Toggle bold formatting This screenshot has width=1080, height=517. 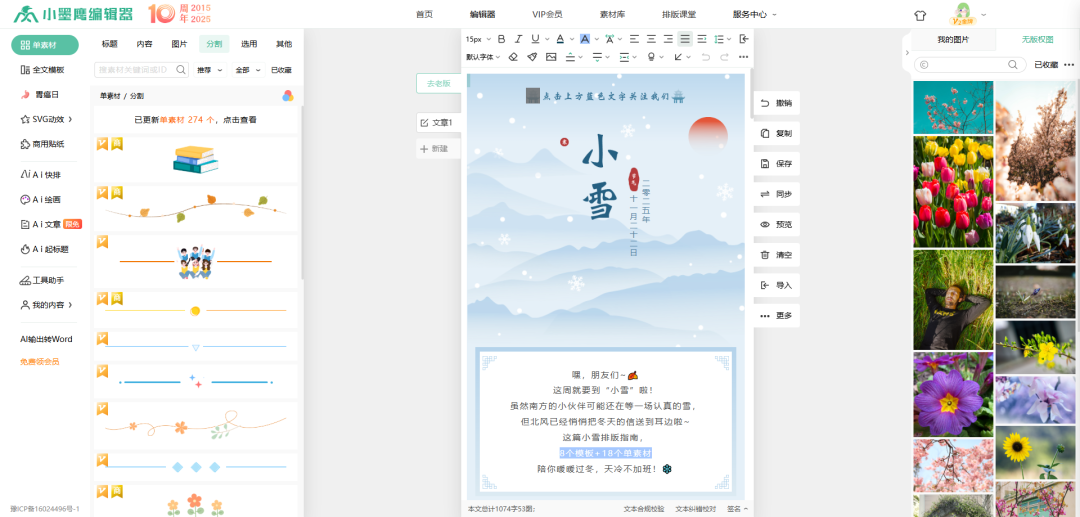(x=501, y=39)
